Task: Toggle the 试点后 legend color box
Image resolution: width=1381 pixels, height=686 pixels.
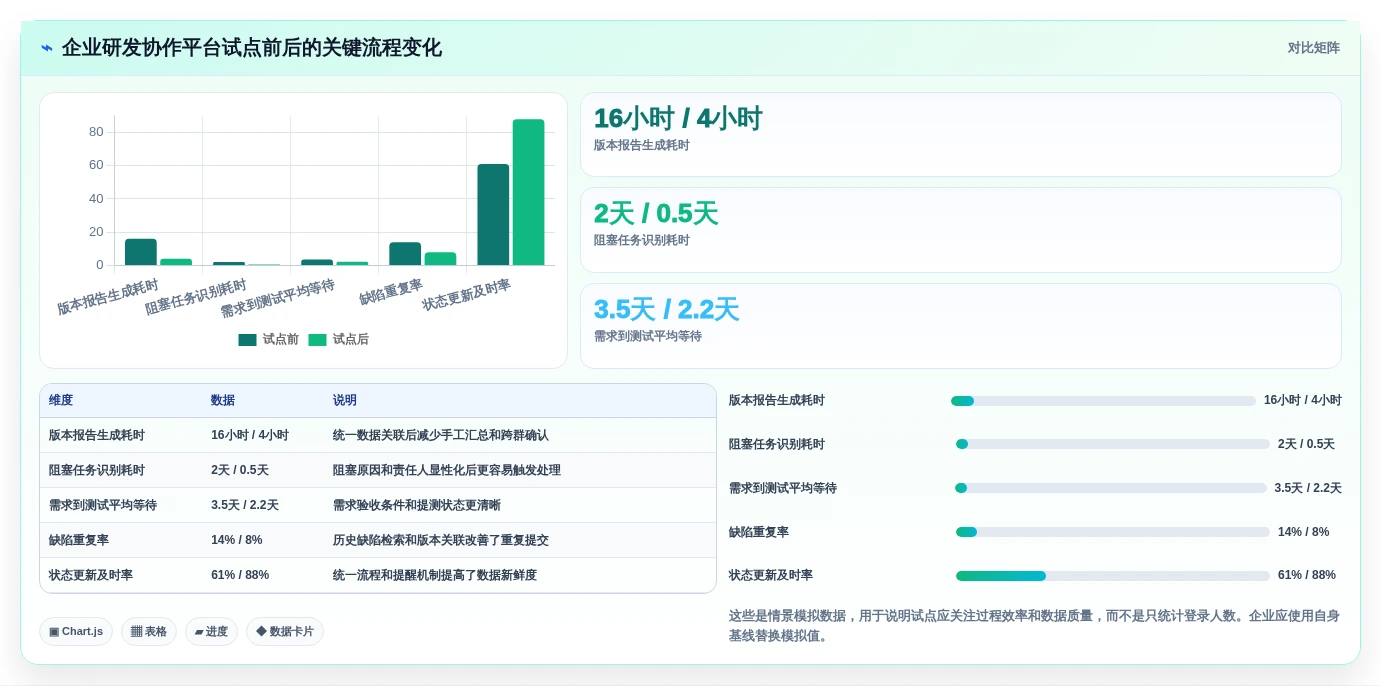Action: (317, 340)
